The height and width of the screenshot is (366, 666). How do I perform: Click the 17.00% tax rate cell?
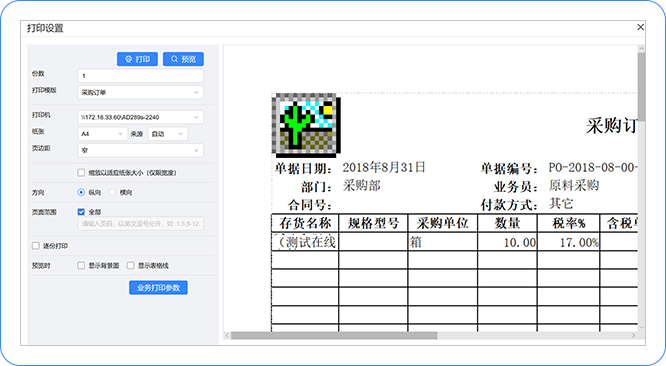click(568, 242)
